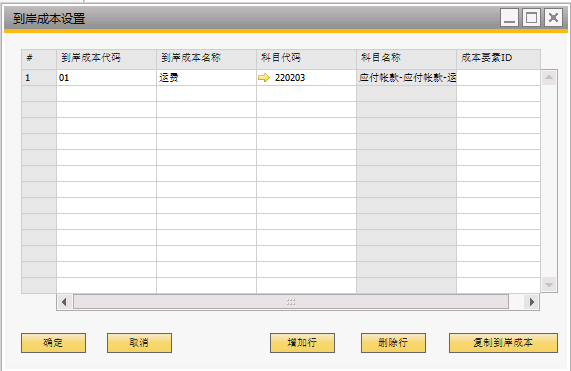Maximize the 到岸成本设置 window
This screenshot has width=571, height=371.
point(531,17)
